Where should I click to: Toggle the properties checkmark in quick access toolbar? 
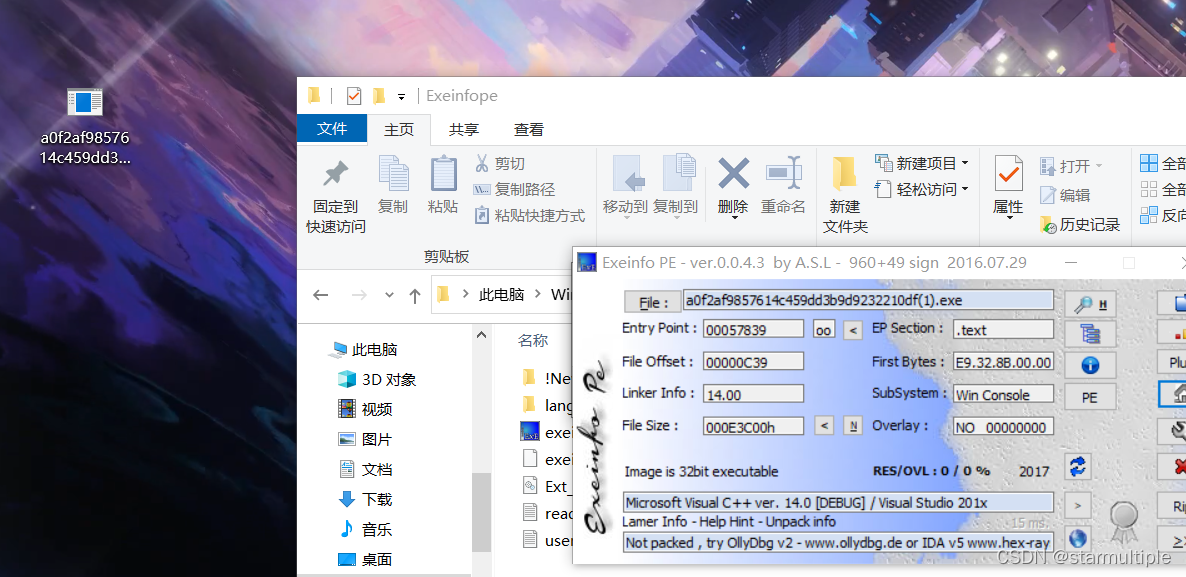353,96
